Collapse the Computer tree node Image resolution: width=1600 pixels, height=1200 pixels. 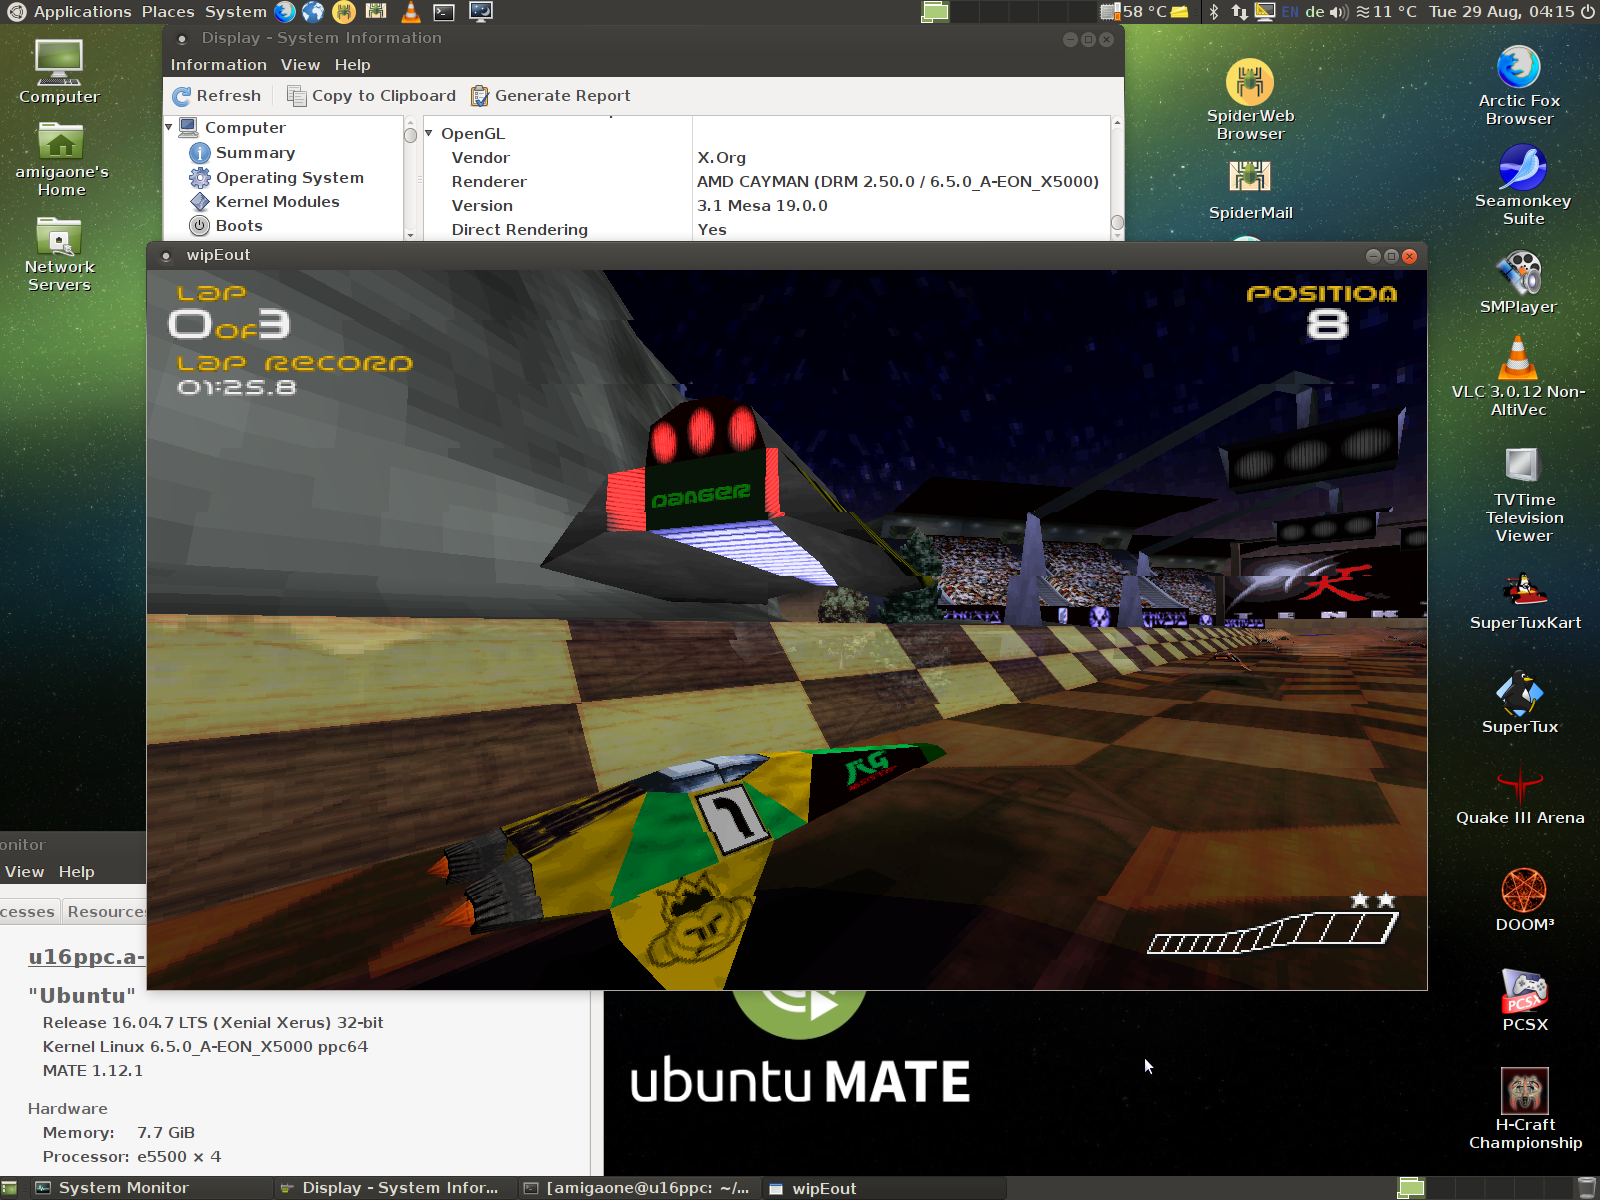[170, 127]
